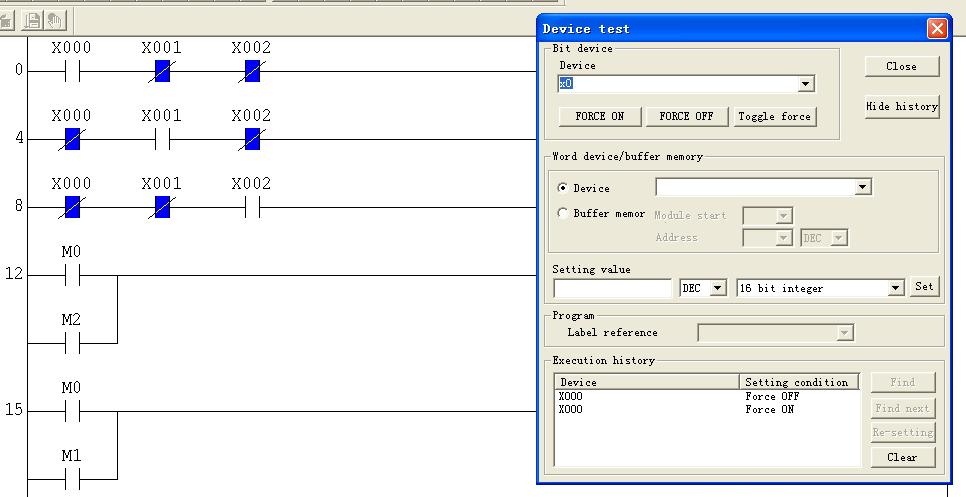Viewport: 966px width, 497px height.
Task: Click the blue X001 contact on rung 0
Action: pos(162,71)
